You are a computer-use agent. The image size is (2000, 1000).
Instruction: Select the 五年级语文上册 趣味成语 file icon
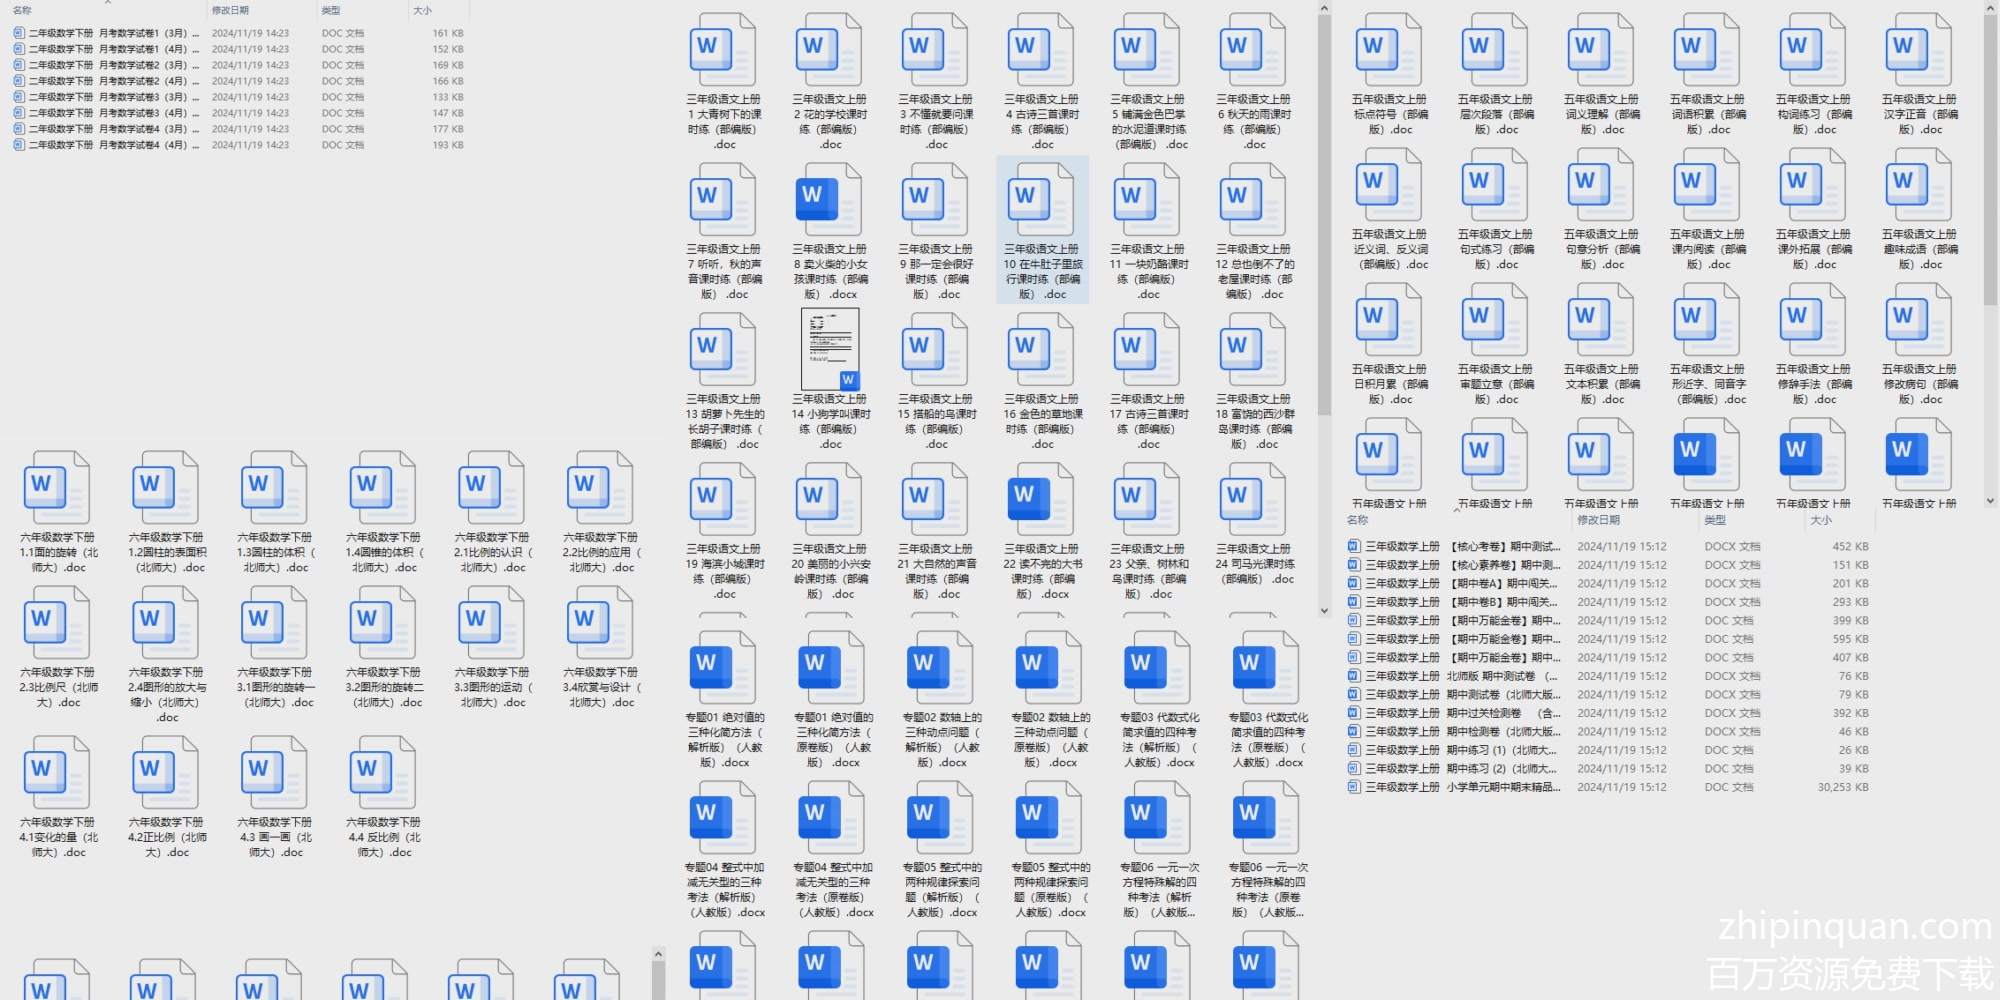[1919, 185]
